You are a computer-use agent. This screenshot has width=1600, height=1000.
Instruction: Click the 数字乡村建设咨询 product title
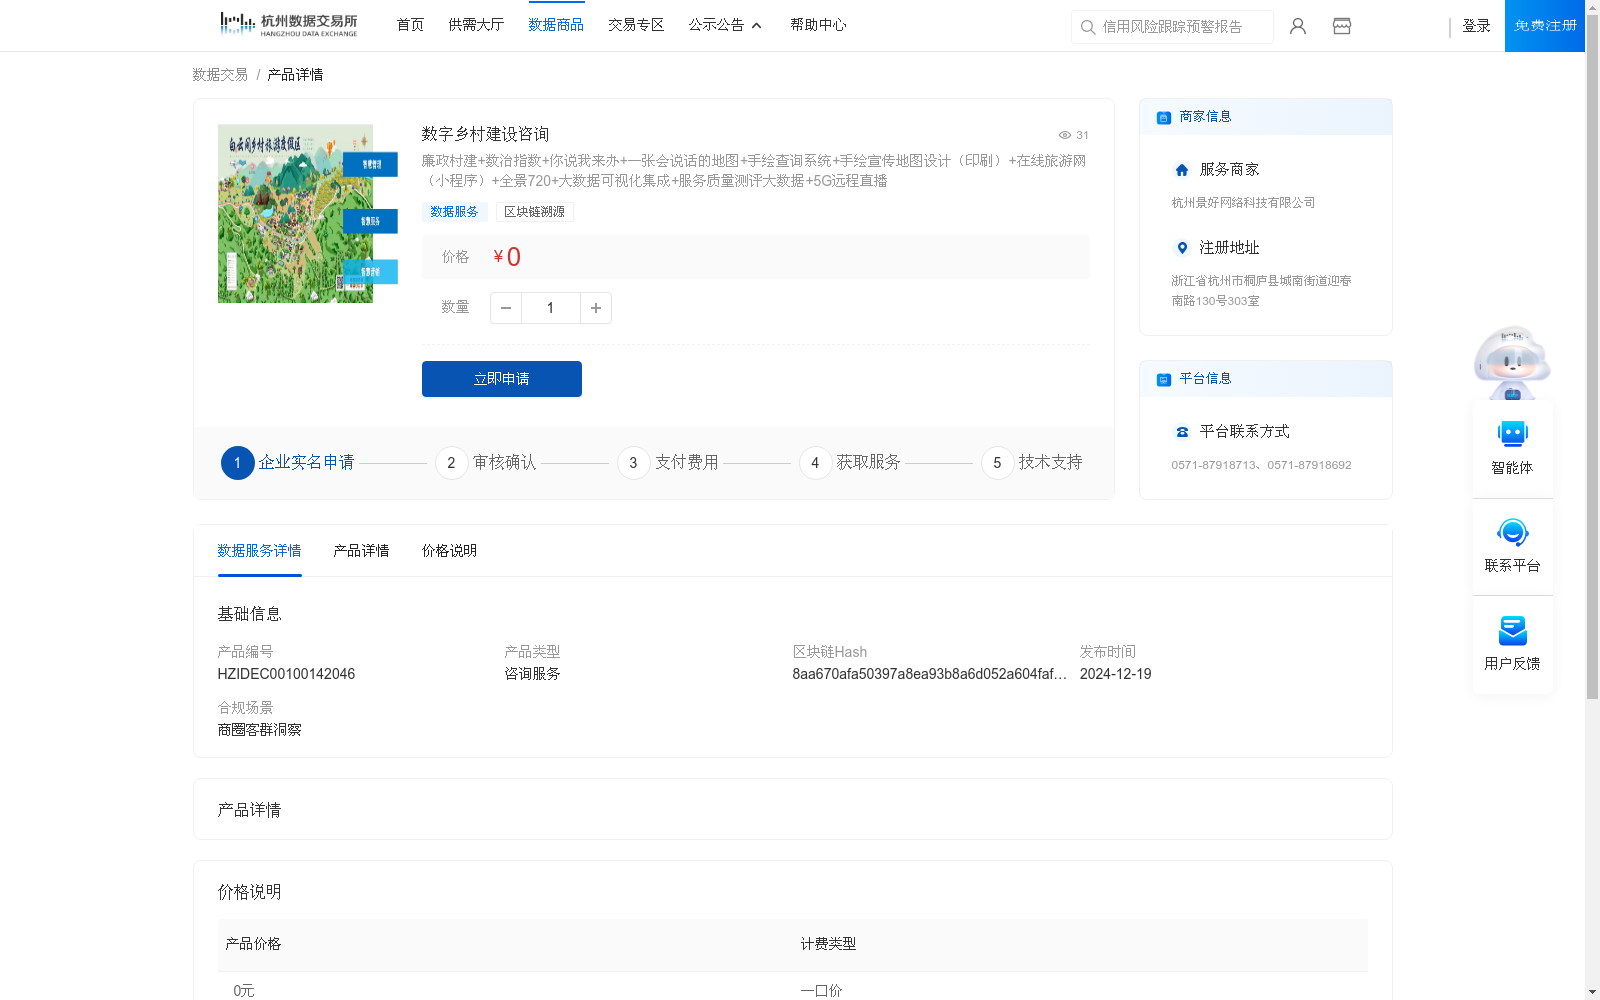[485, 134]
